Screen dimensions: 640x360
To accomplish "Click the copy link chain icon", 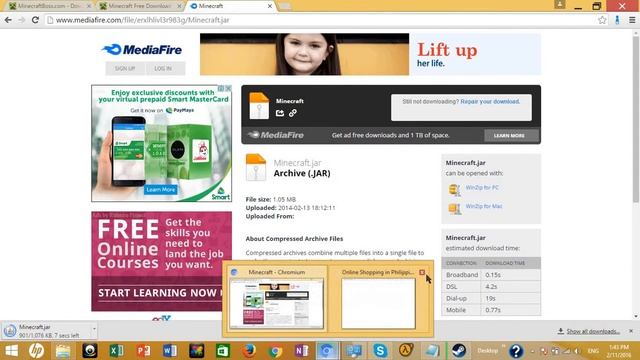I will coord(293,113).
